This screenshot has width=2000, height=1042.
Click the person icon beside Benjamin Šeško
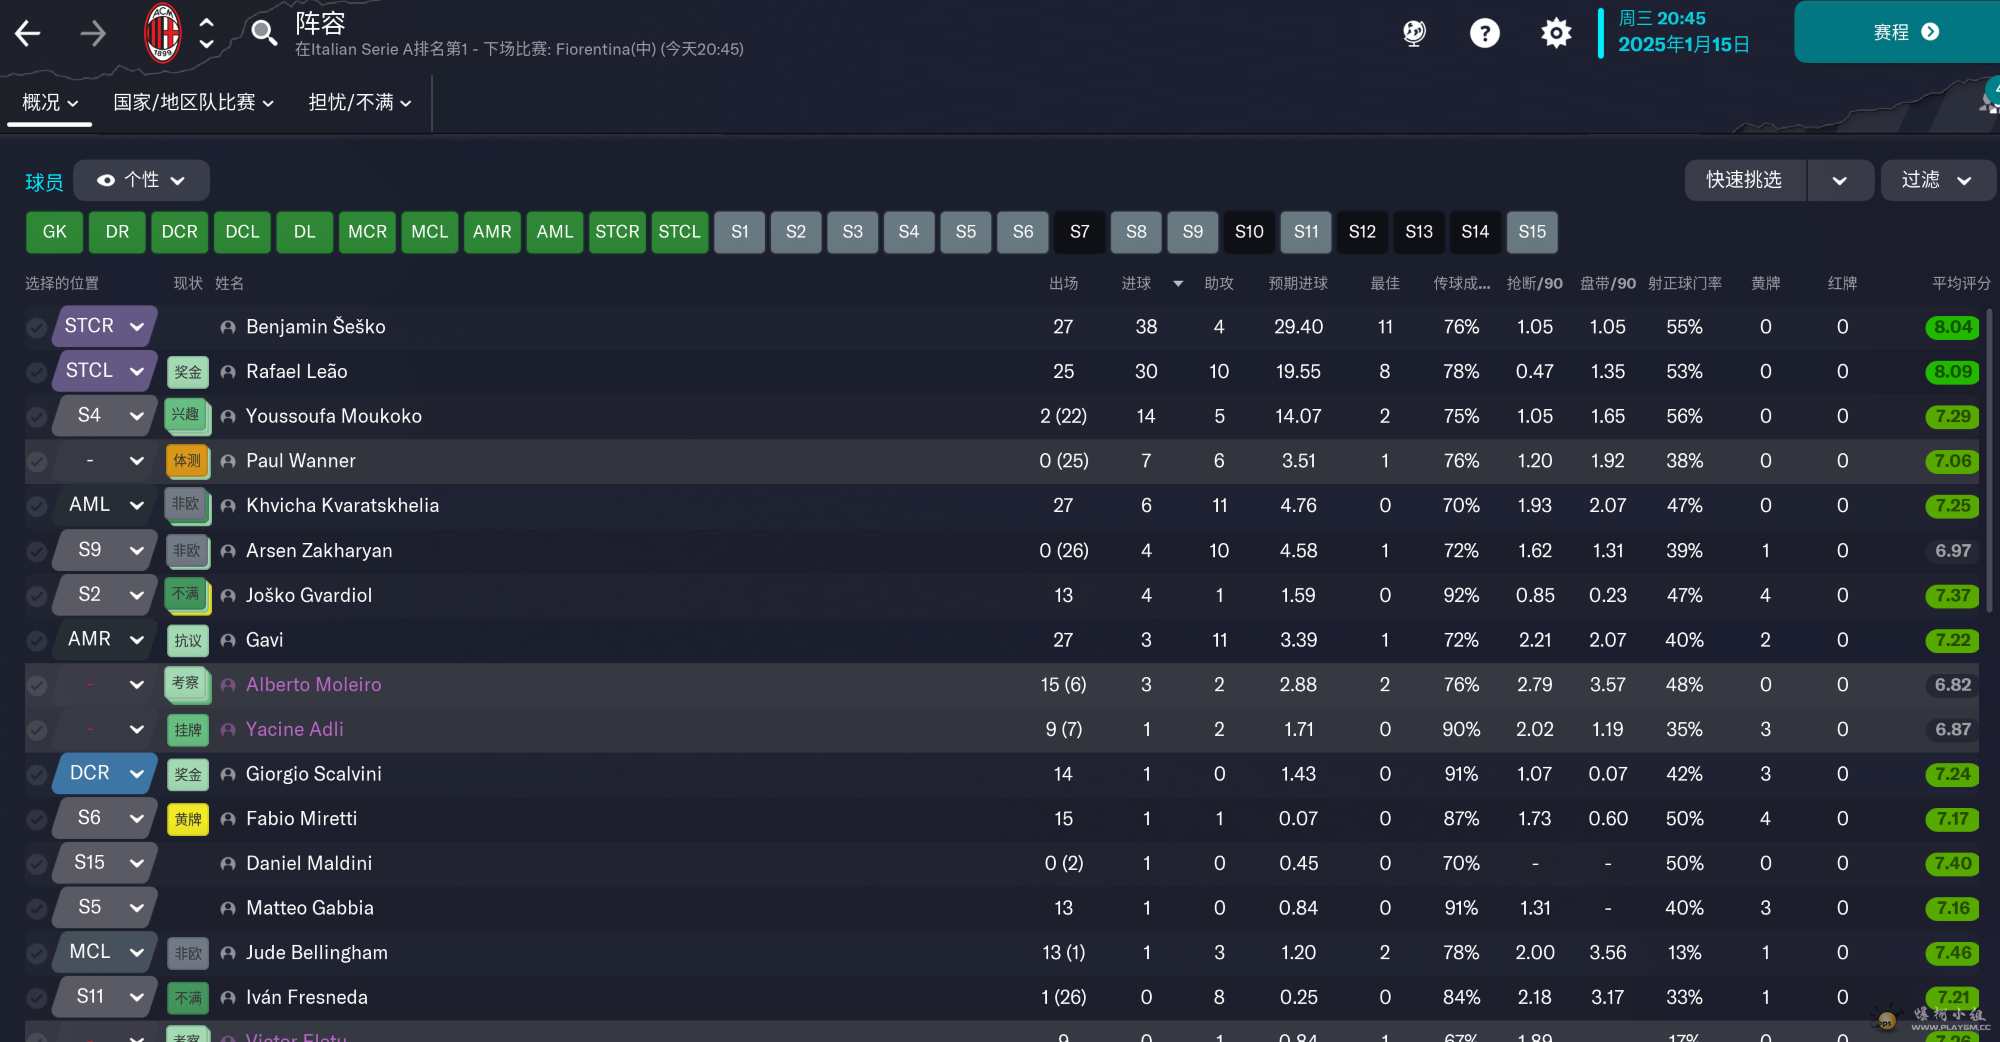click(x=228, y=327)
